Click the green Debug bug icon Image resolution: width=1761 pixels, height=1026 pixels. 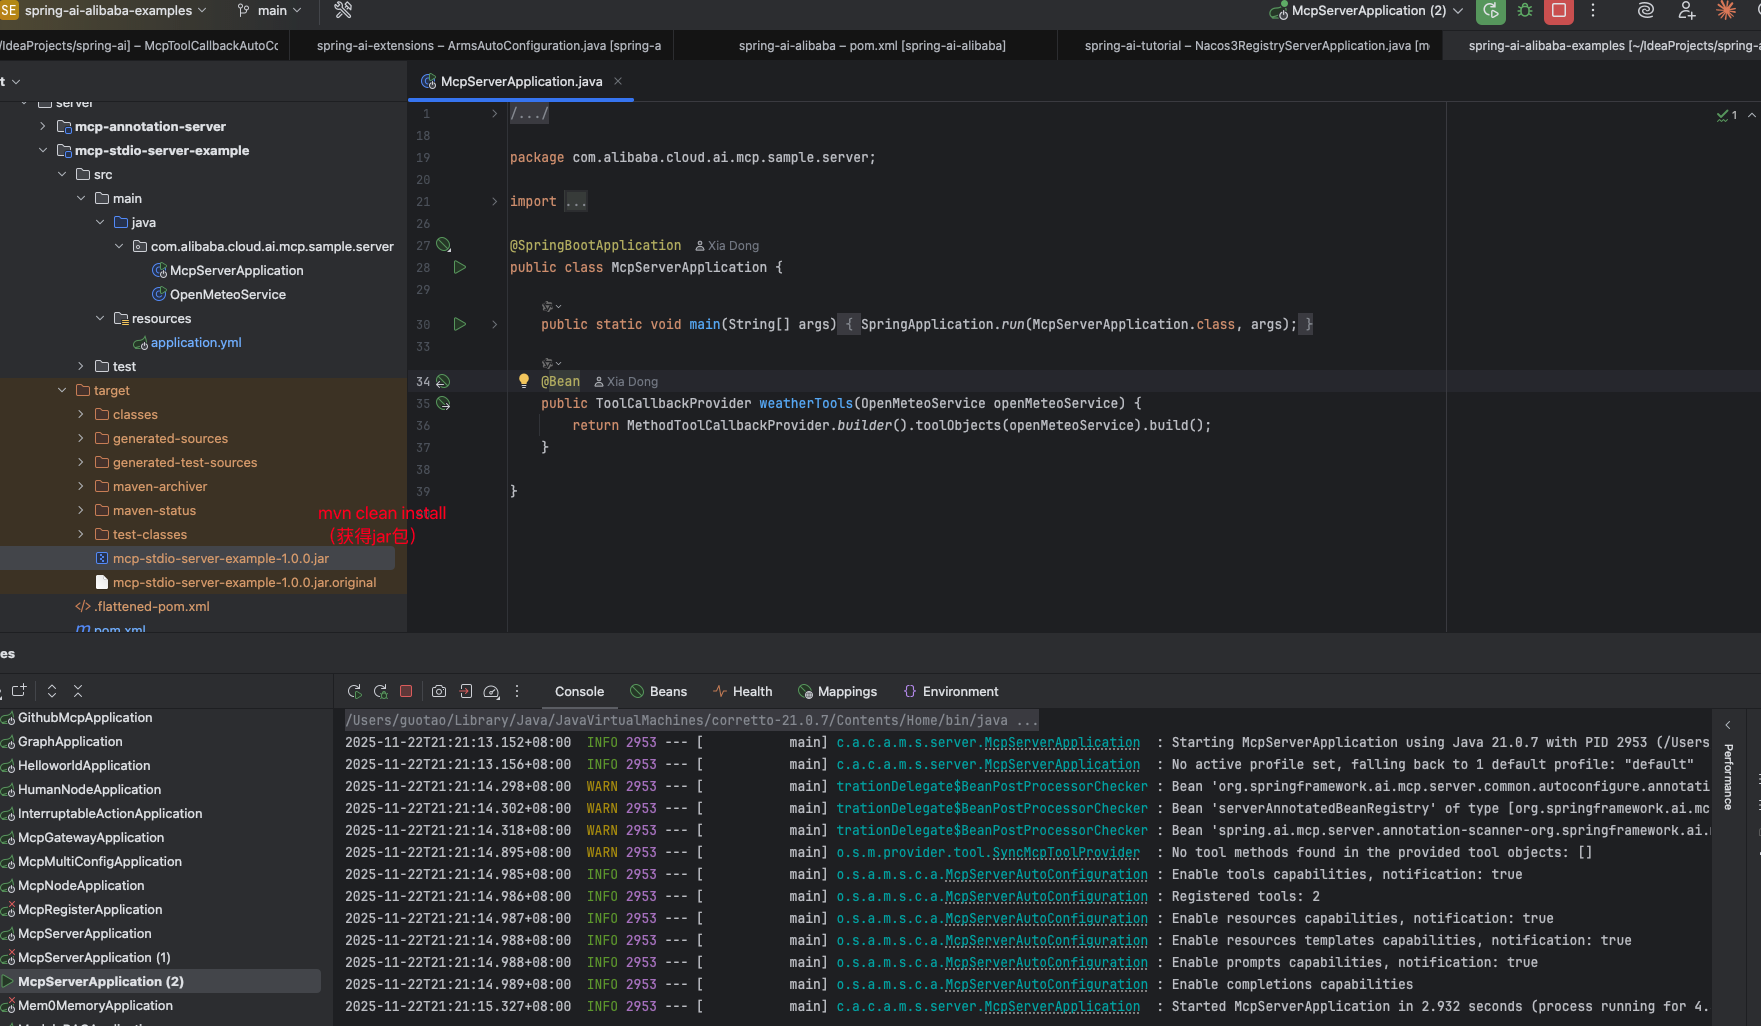click(1525, 11)
